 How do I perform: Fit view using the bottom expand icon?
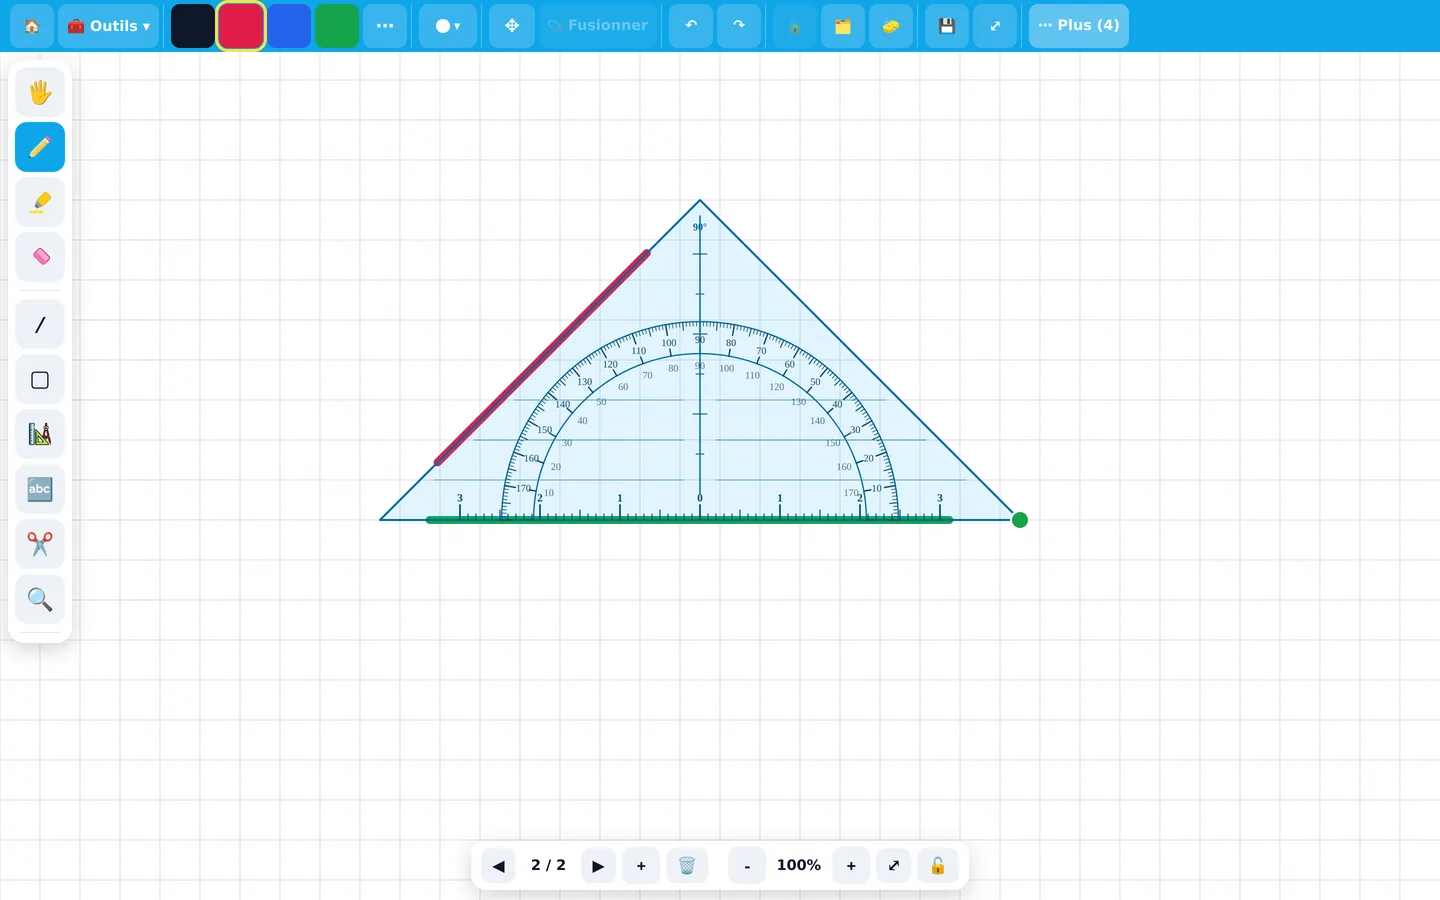pos(894,866)
